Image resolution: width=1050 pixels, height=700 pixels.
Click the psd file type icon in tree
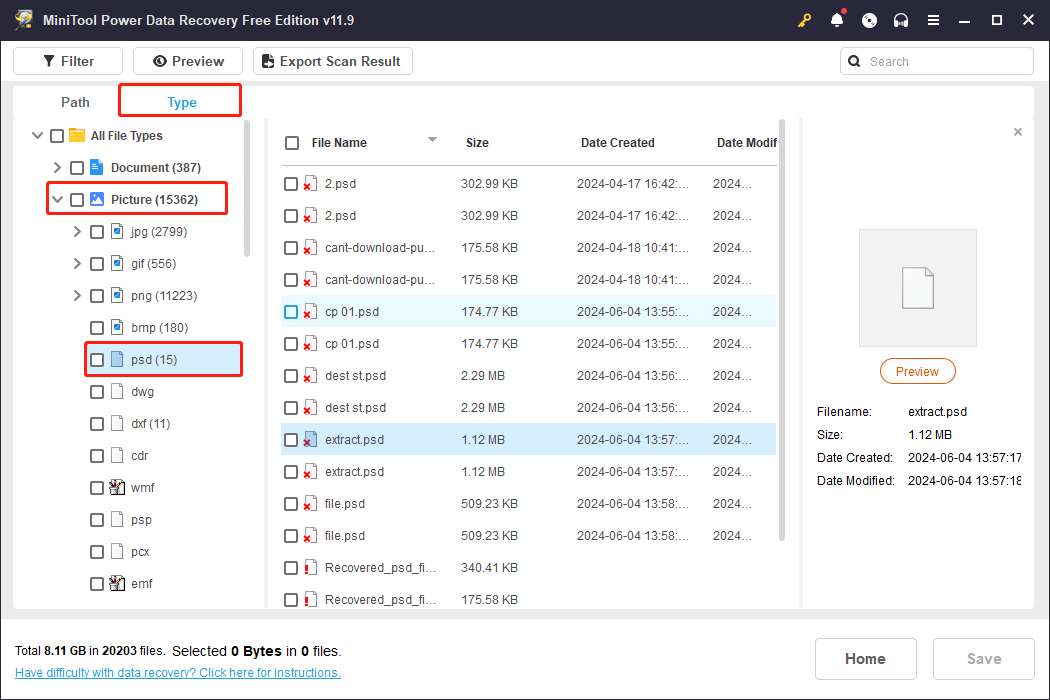coord(117,360)
